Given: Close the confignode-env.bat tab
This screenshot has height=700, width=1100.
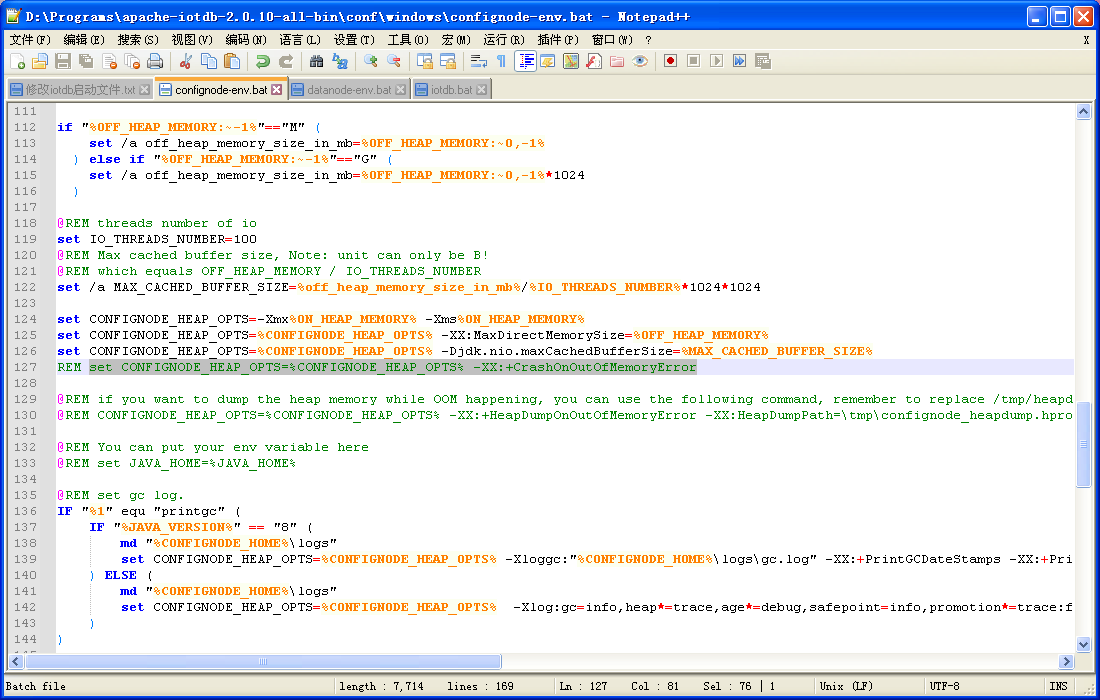Looking at the screenshot, I should point(276,90).
